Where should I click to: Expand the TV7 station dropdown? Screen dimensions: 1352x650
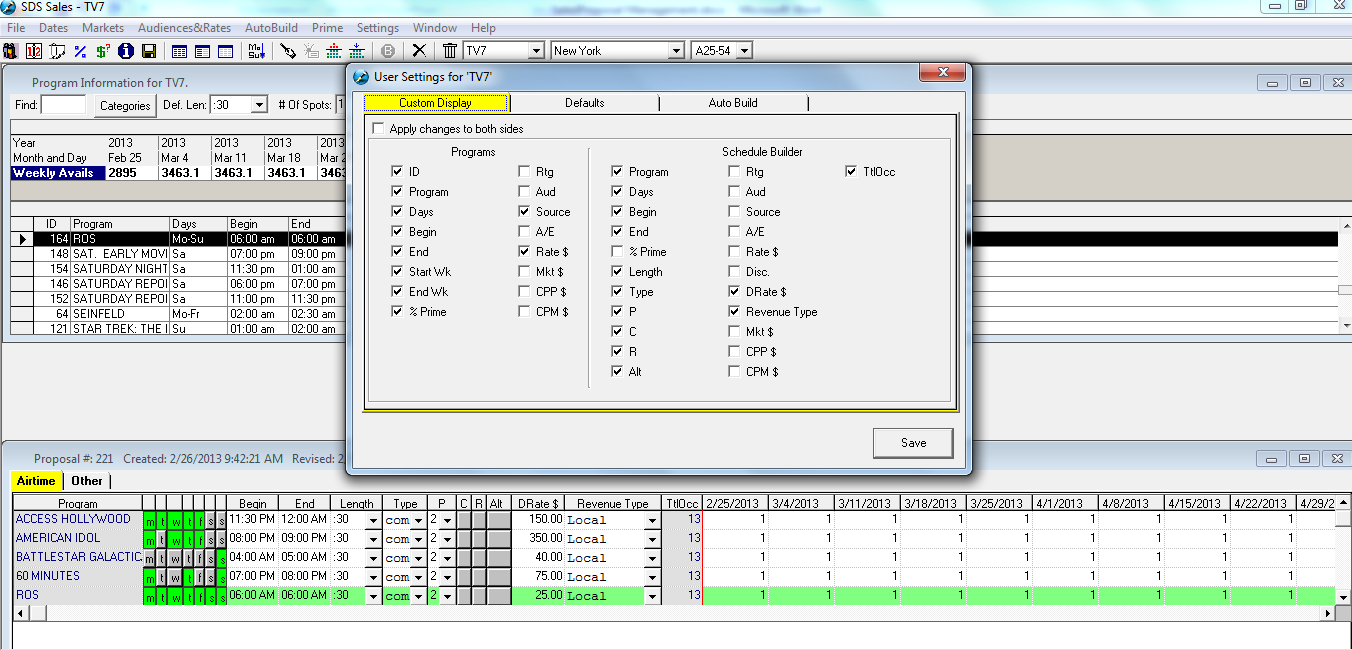tap(535, 51)
